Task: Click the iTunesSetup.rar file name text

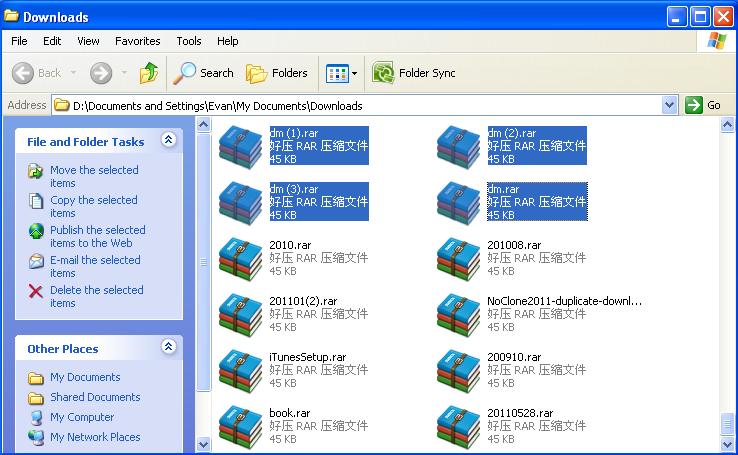Action: 307,357
